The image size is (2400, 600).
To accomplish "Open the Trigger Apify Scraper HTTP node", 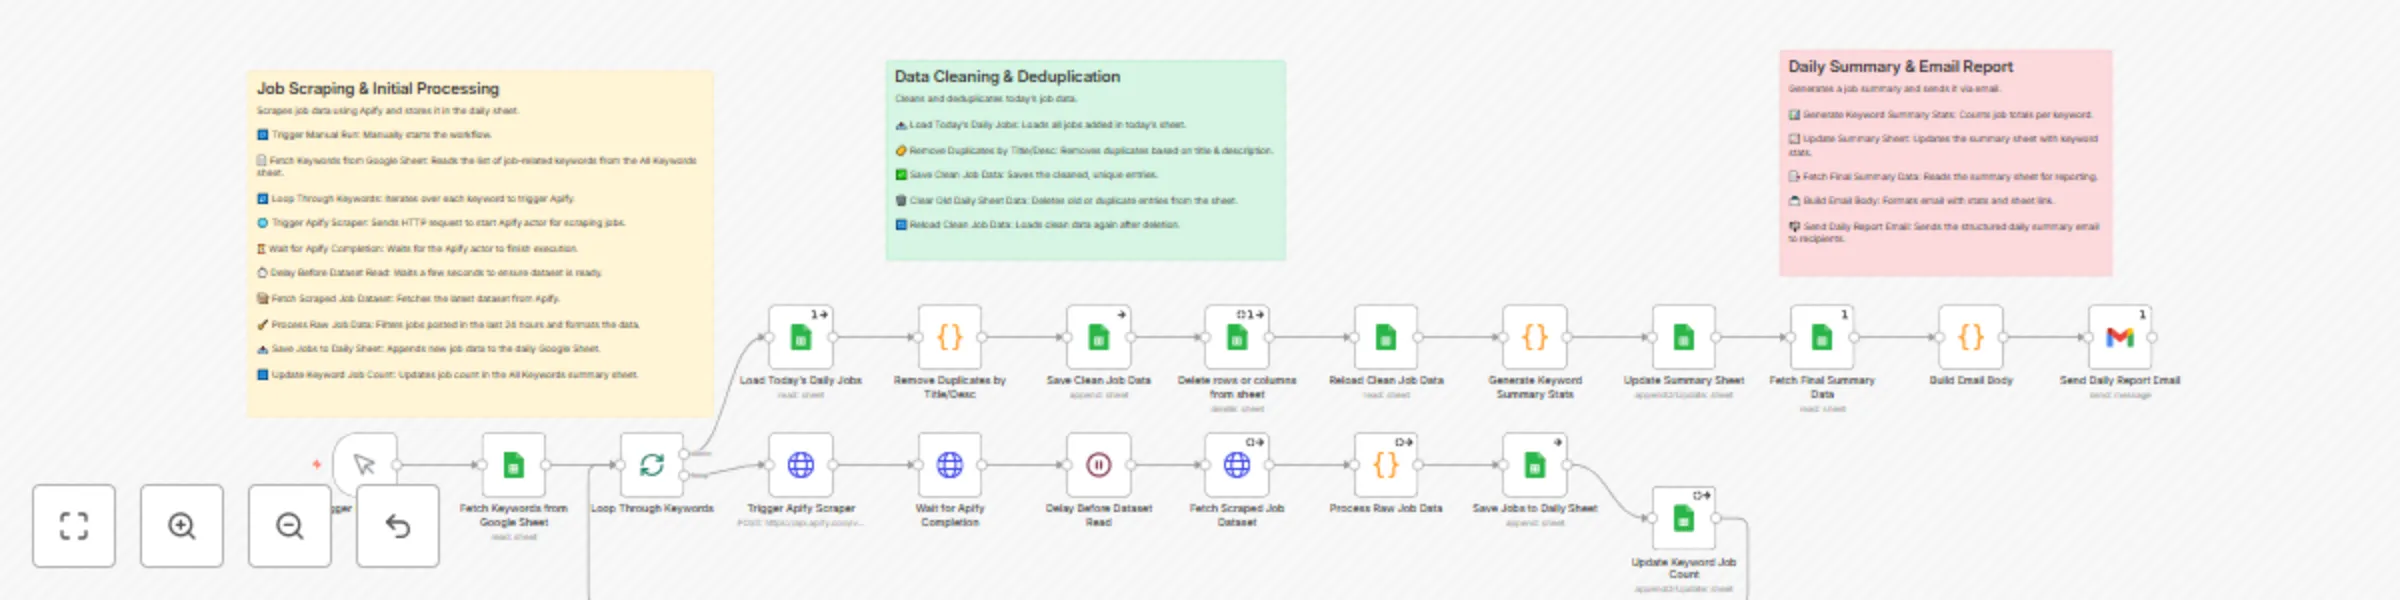I will 801,465.
